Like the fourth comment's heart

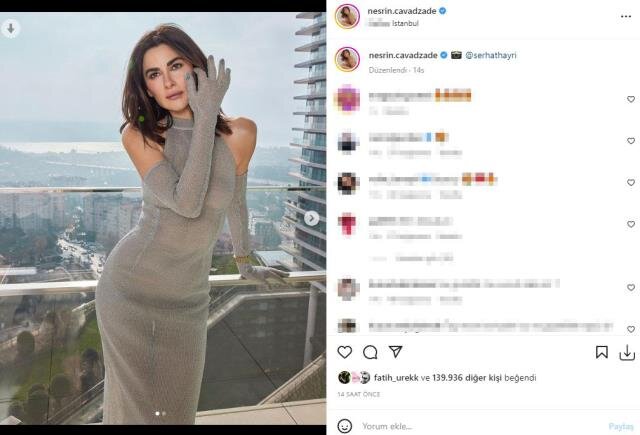pyautogui.click(x=631, y=224)
